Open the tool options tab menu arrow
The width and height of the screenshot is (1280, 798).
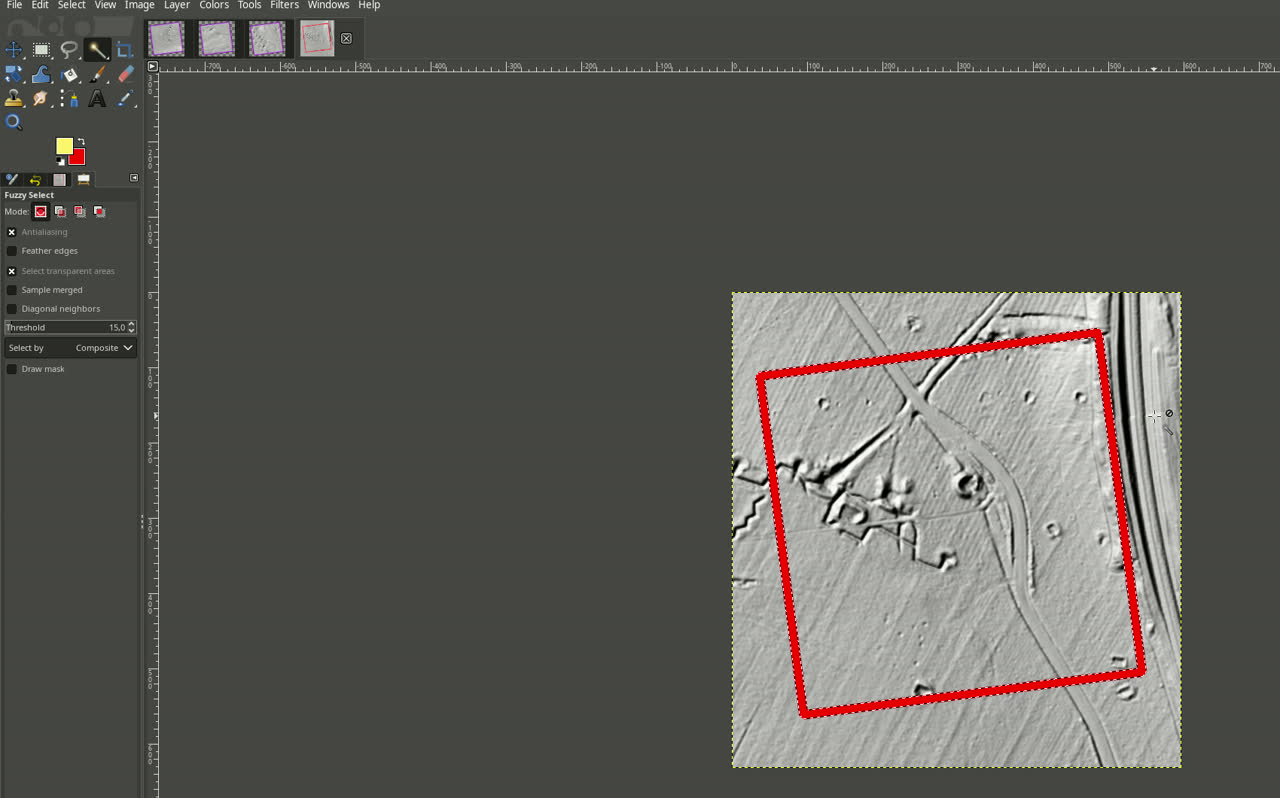click(134, 178)
